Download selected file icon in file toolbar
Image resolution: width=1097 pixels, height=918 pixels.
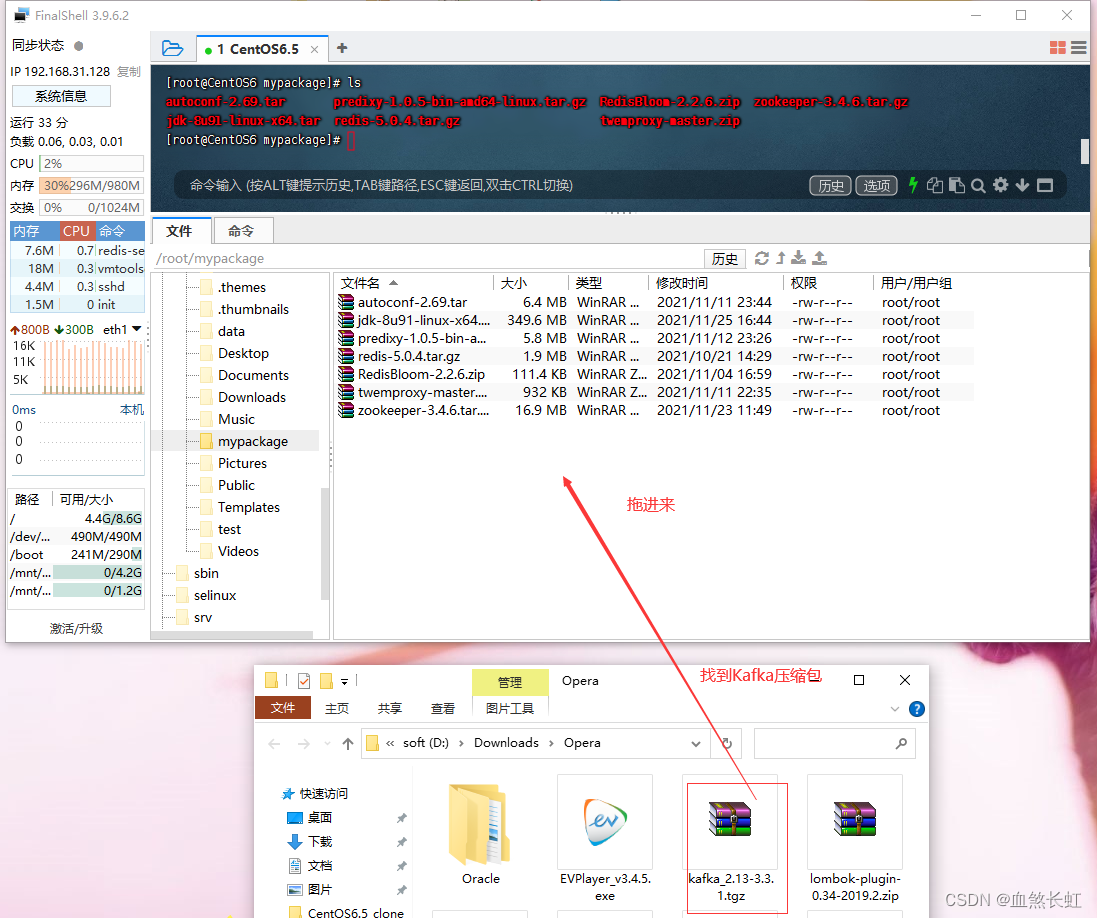798,258
